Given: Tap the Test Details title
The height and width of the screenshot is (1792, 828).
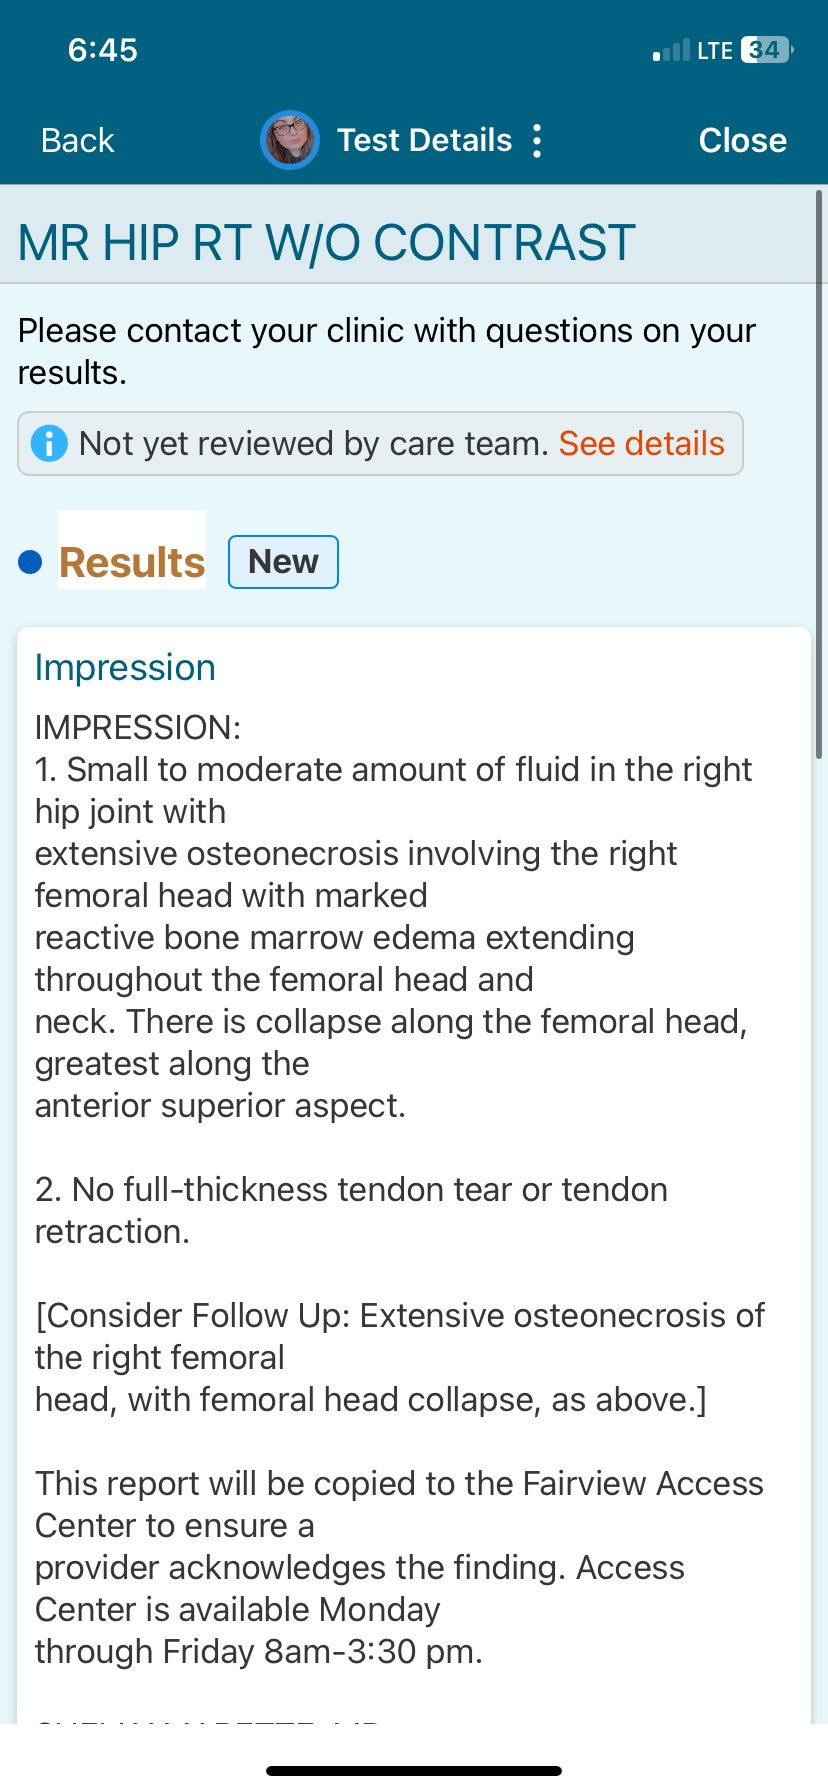Looking at the screenshot, I should (x=424, y=140).
